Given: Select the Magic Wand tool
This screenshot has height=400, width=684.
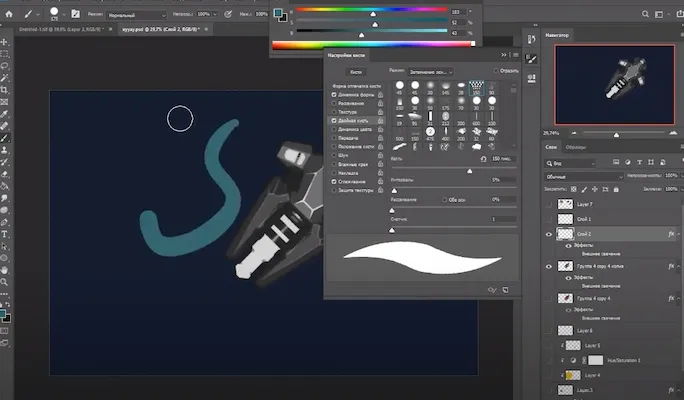Looking at the screenshot, I should 5,77.
